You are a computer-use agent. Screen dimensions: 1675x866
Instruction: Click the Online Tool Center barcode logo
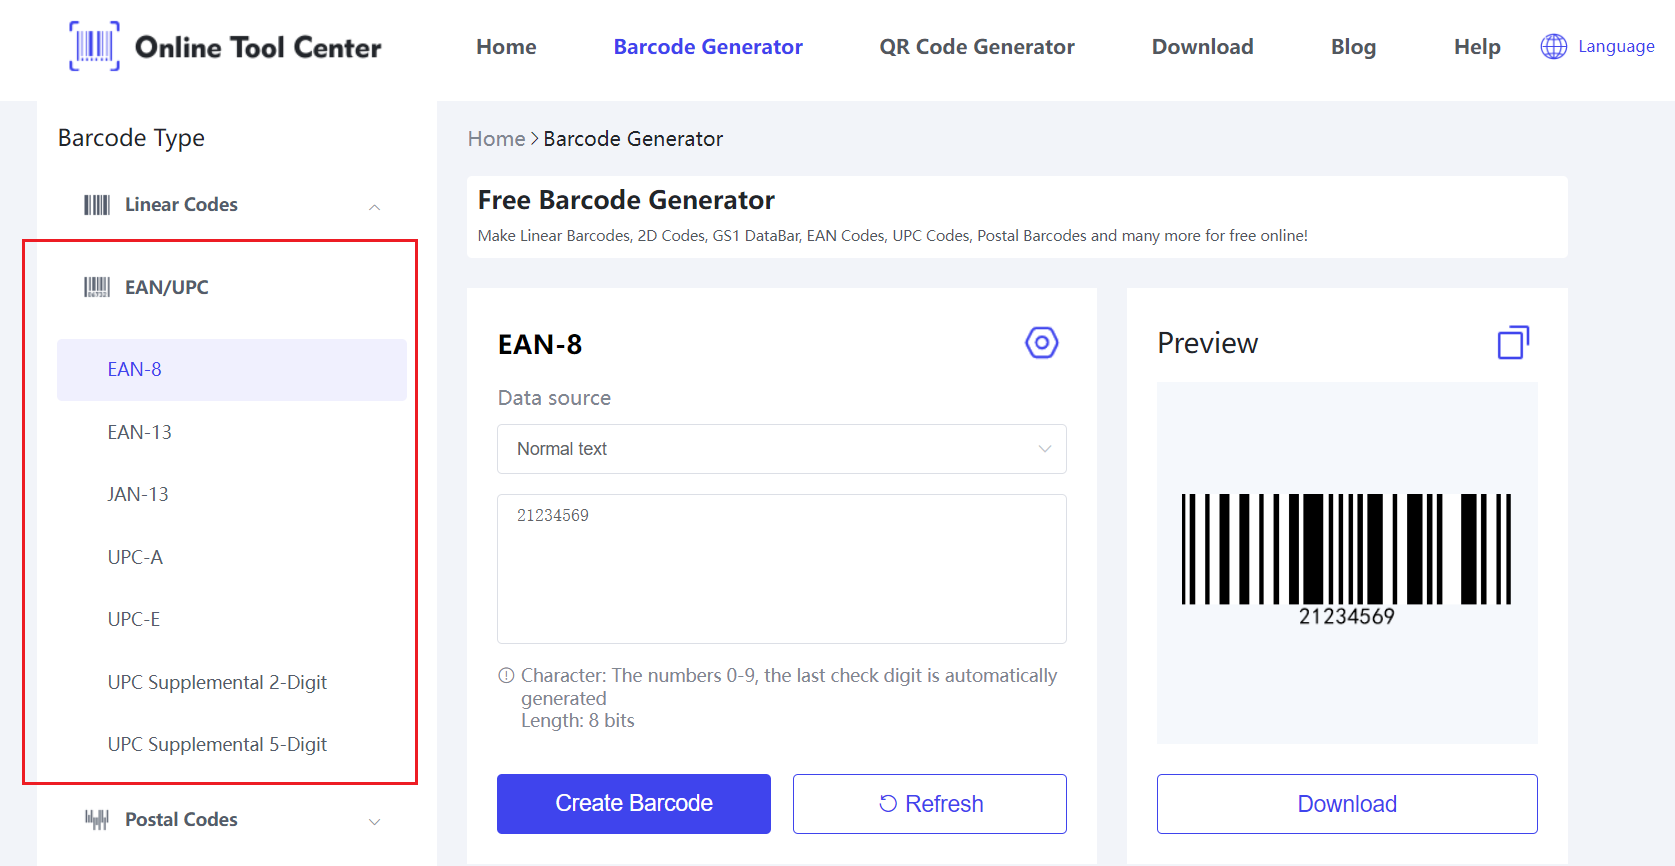94,46
